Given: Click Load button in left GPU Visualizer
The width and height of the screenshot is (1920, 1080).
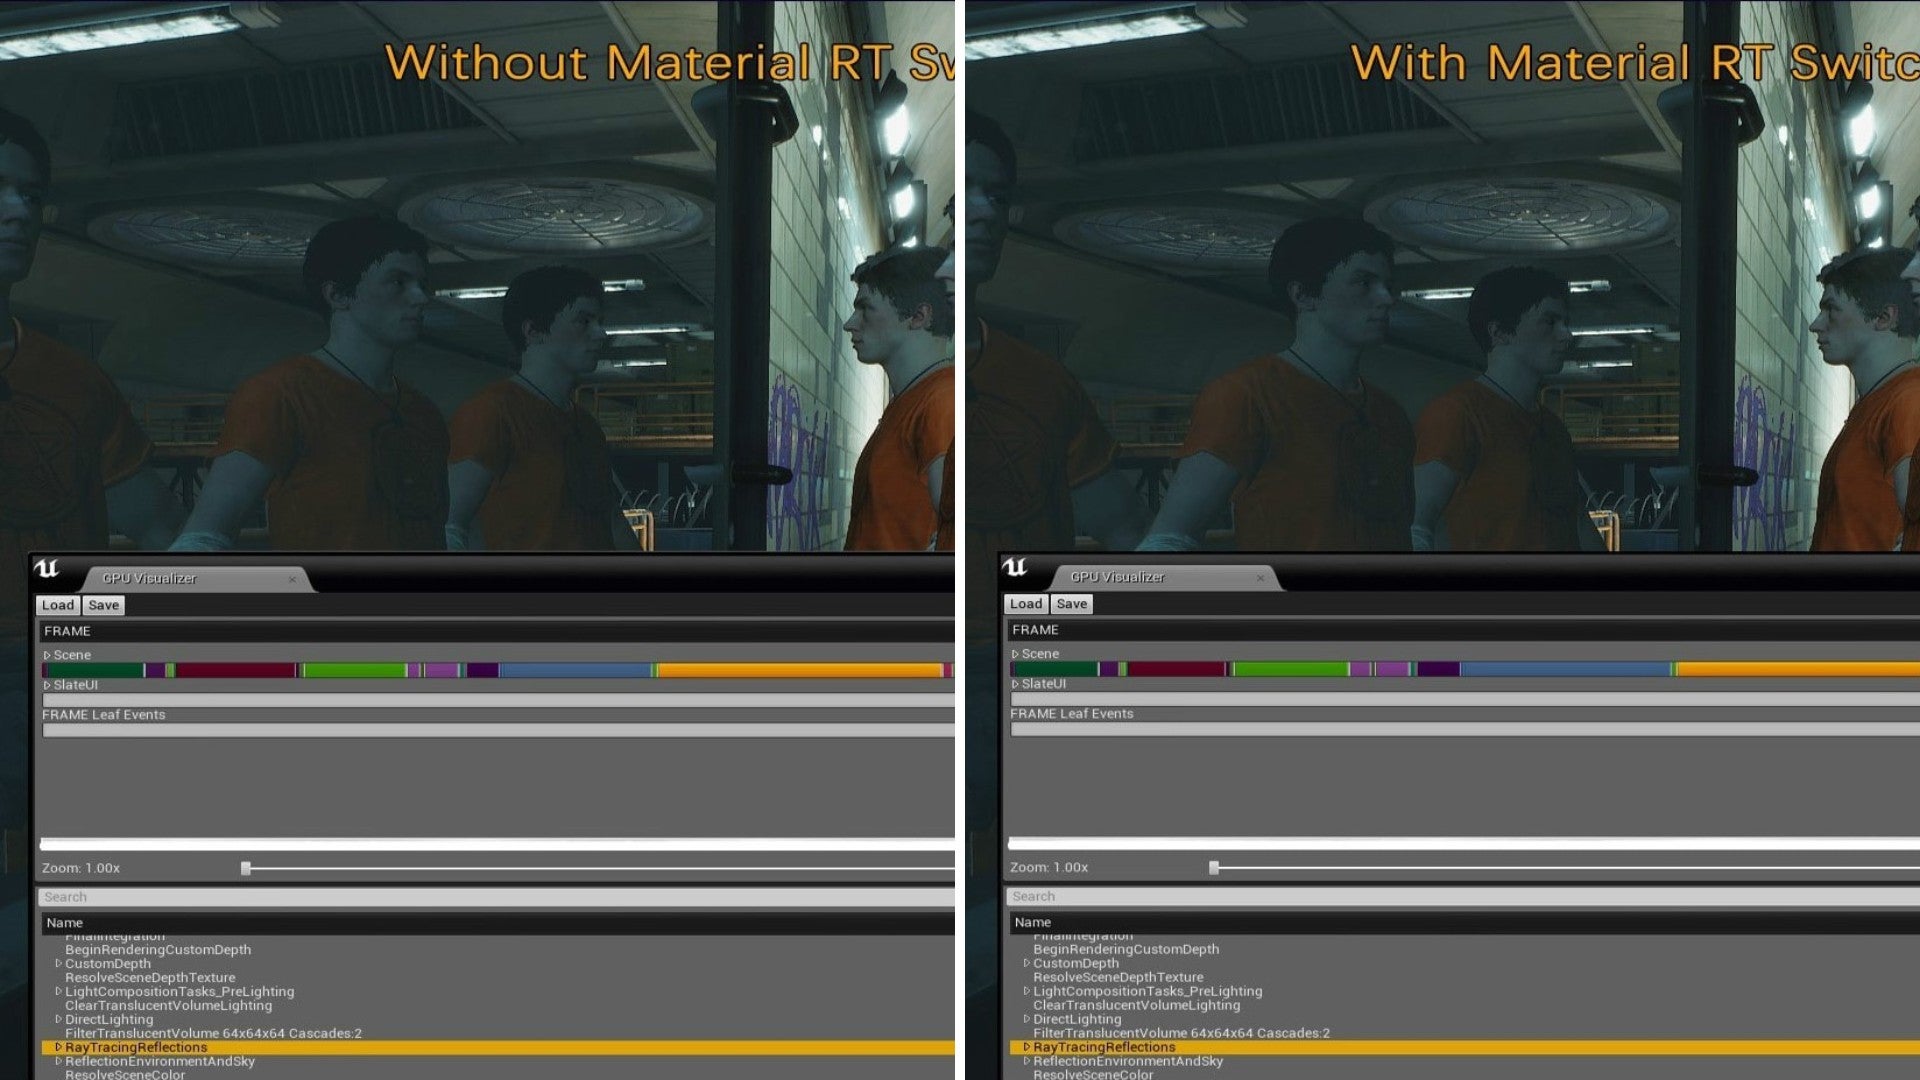Looking at the screenshot, I should point(58,605).
